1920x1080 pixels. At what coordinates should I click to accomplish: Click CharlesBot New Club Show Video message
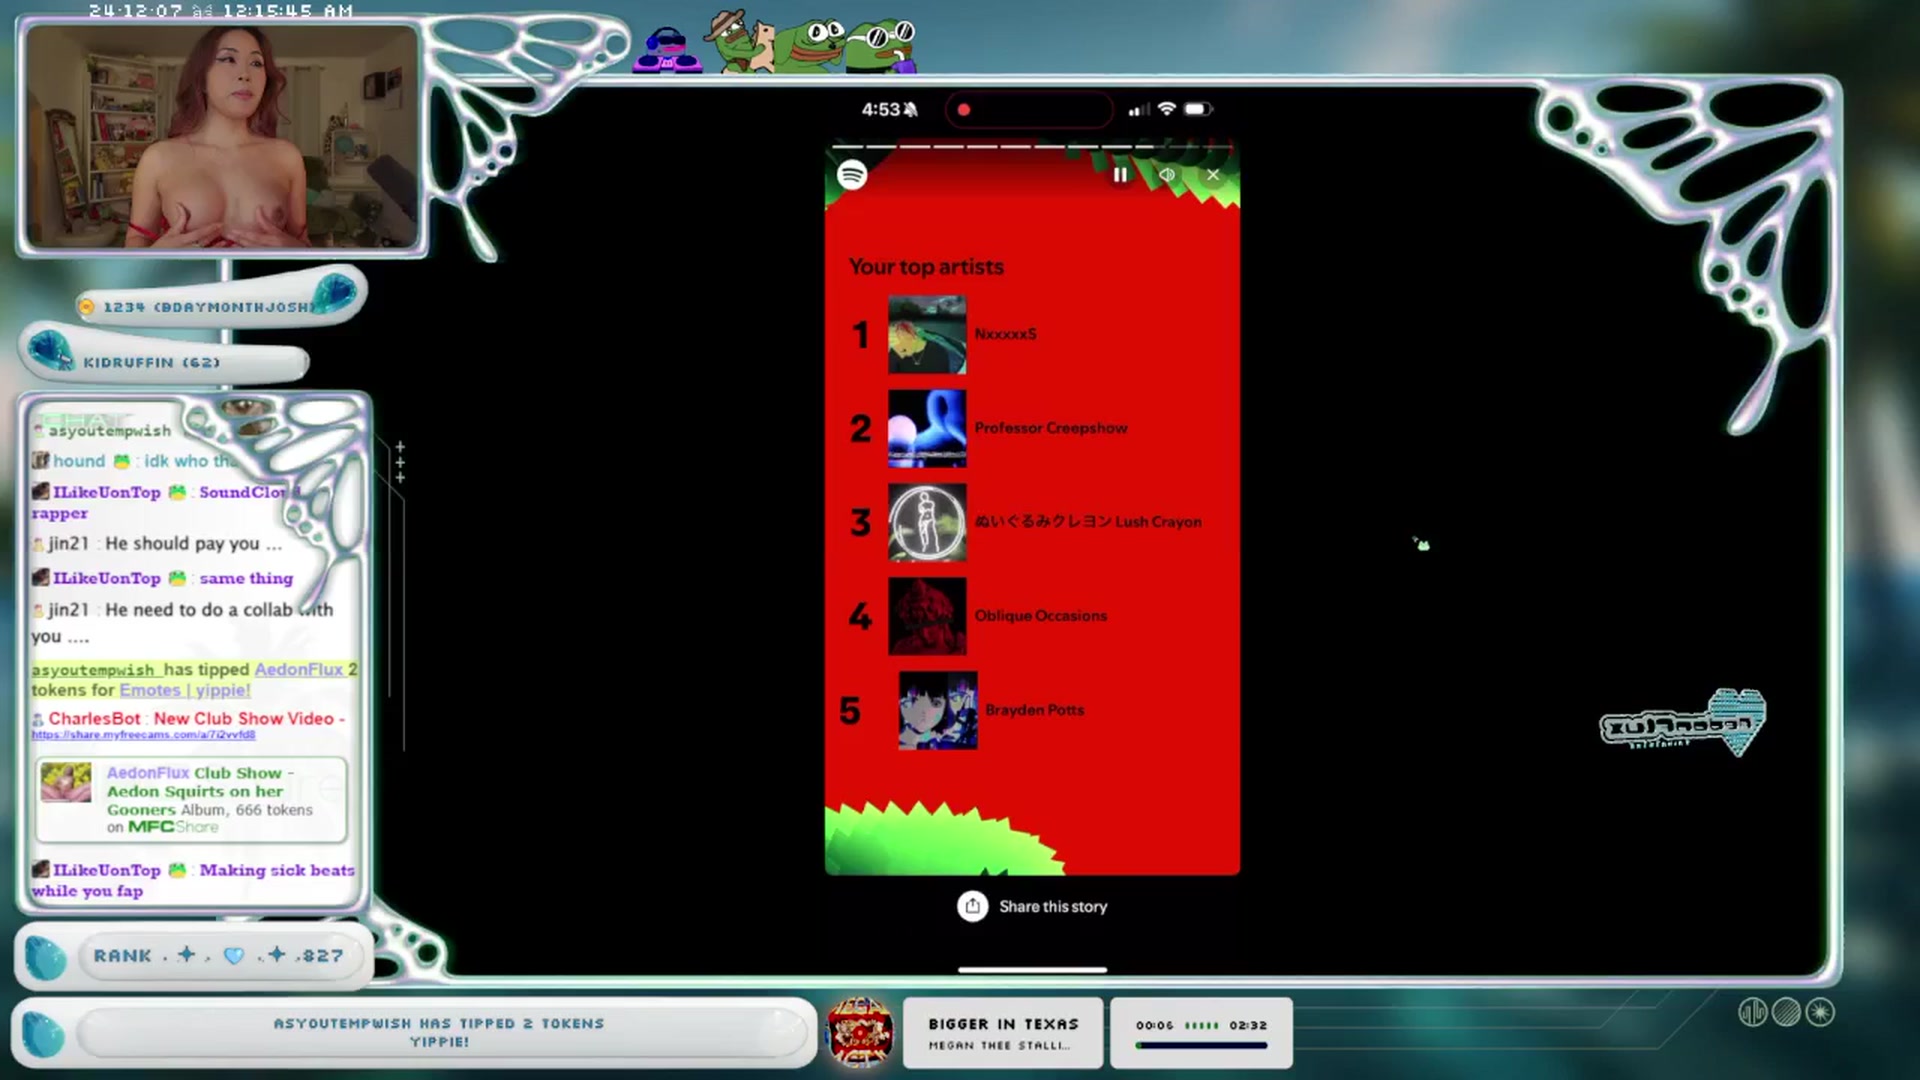pos(190,718)
